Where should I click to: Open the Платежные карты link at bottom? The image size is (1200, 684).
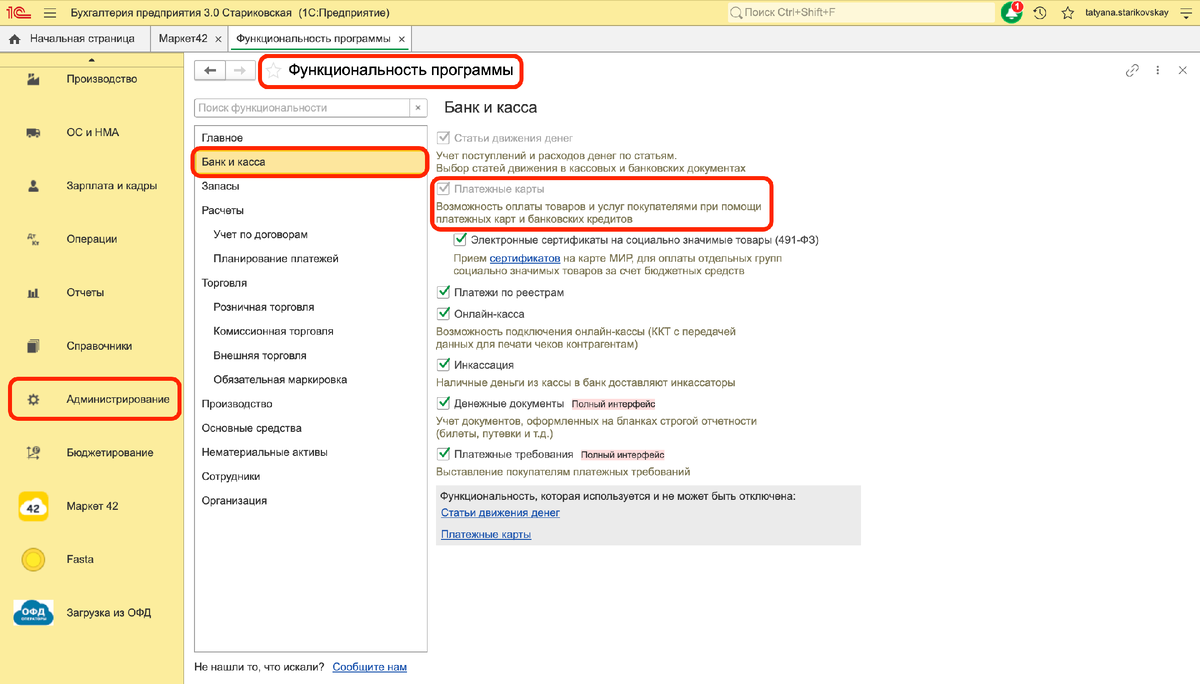coord(486,535)
